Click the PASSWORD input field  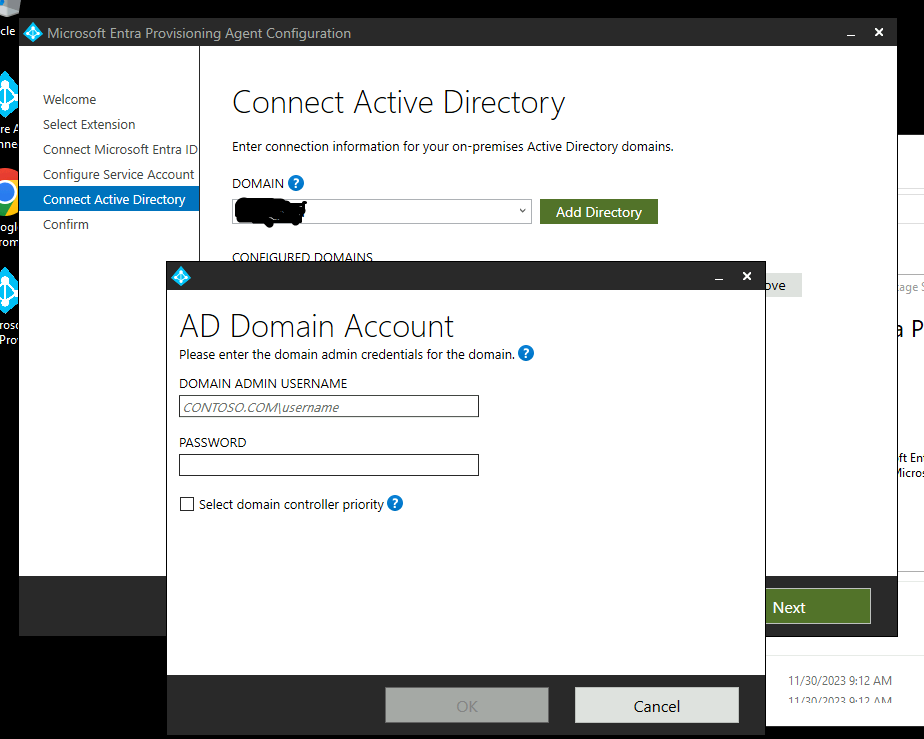click(328, 464)
